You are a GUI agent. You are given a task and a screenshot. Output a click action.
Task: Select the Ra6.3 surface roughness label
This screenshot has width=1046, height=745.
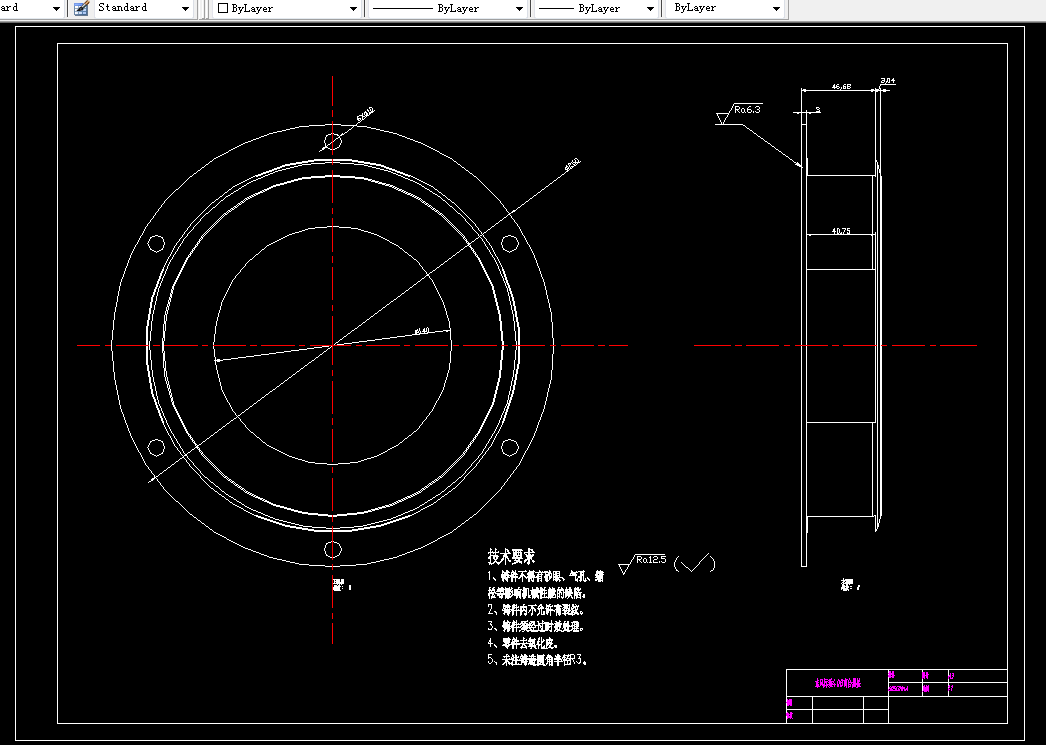pyautogui.click(x=747, y=109)
